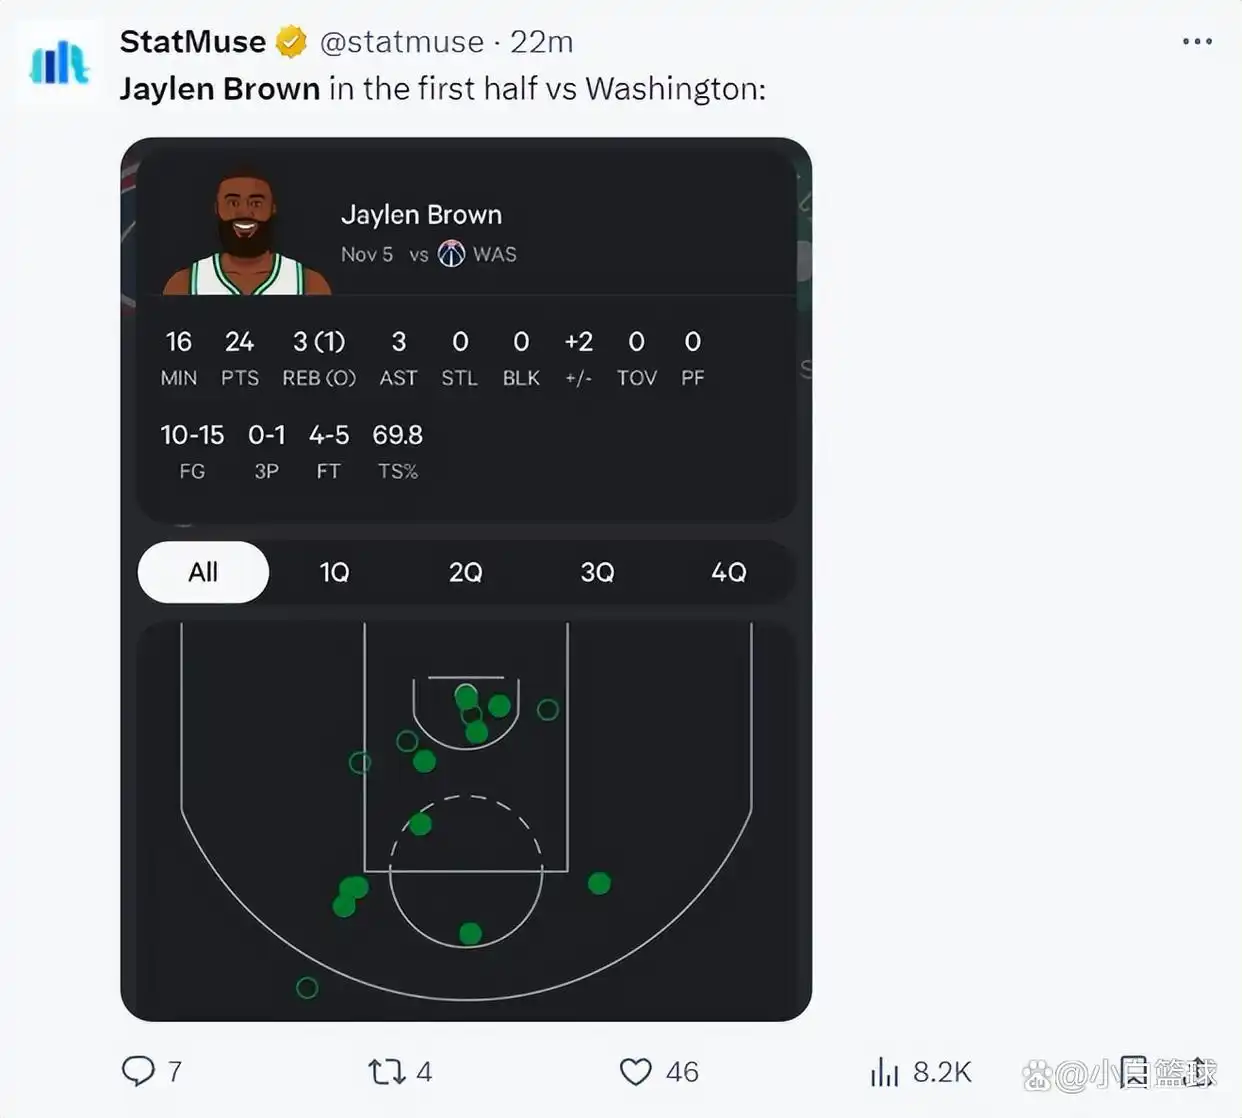Click the gold verified badge
The height and width of the screenshot is (1118, 1242).
click(x=291, y=42)
